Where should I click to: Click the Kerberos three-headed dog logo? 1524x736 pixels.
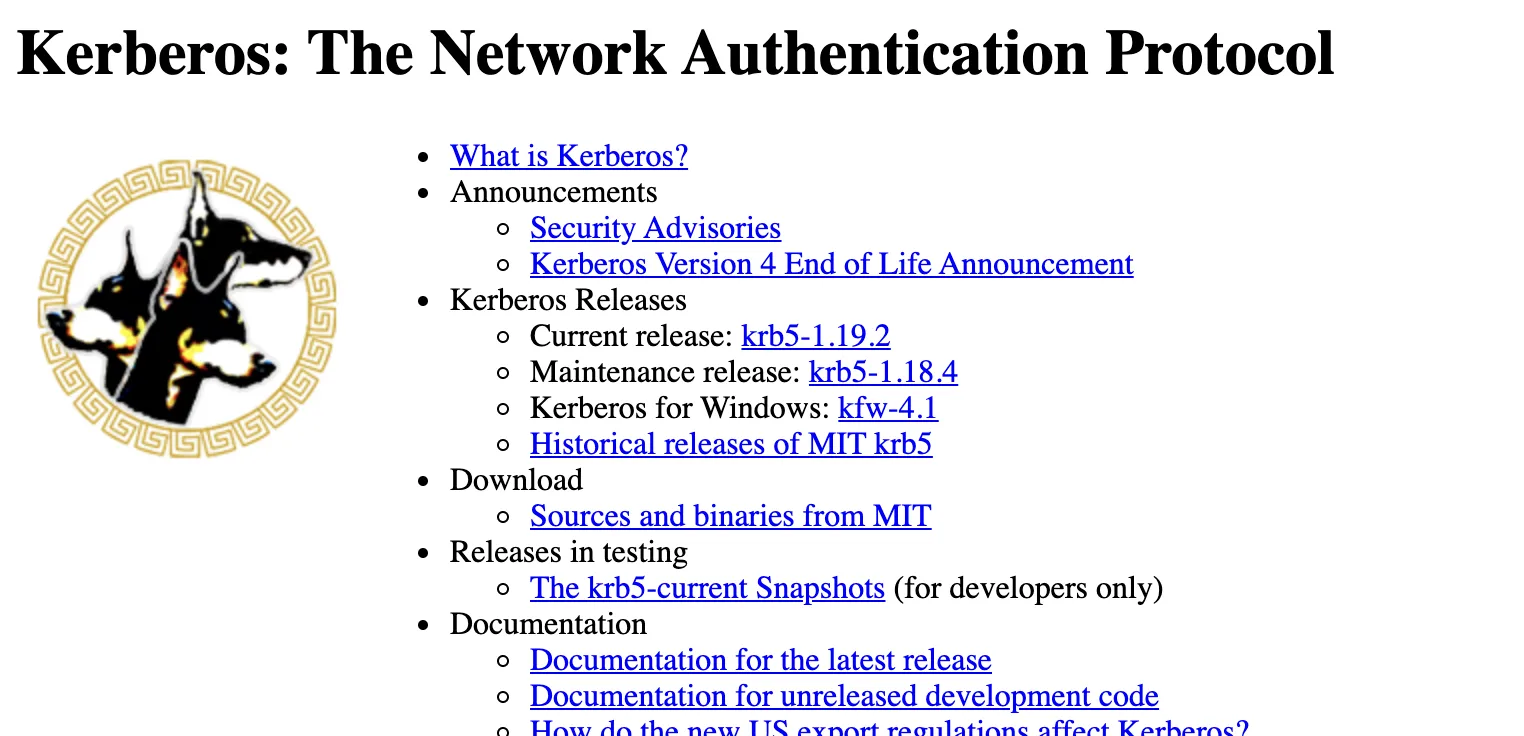(x=187, y=307)
